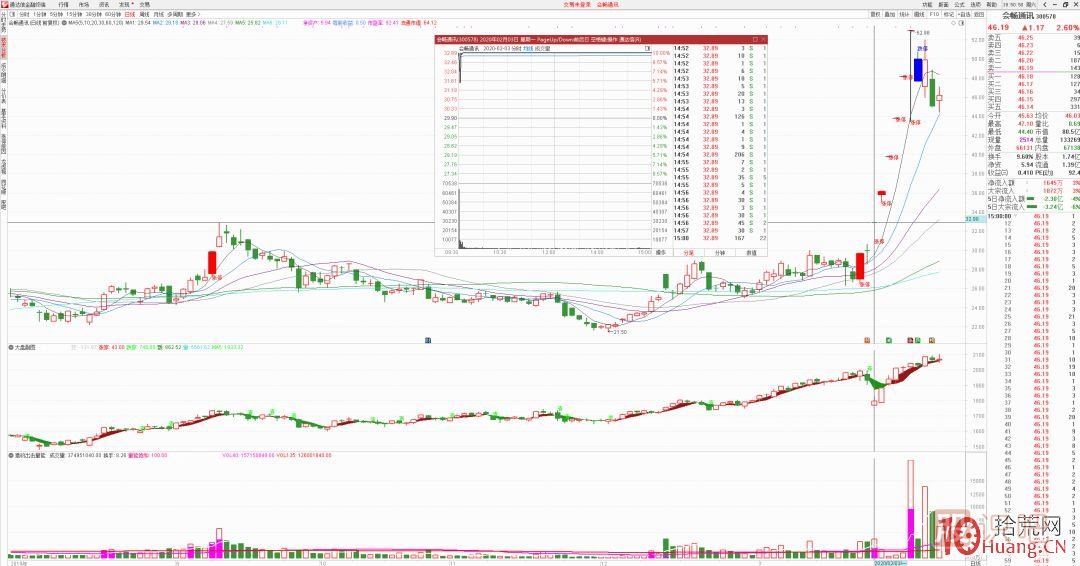Click the F10 company info button

[x=933, y=14]
